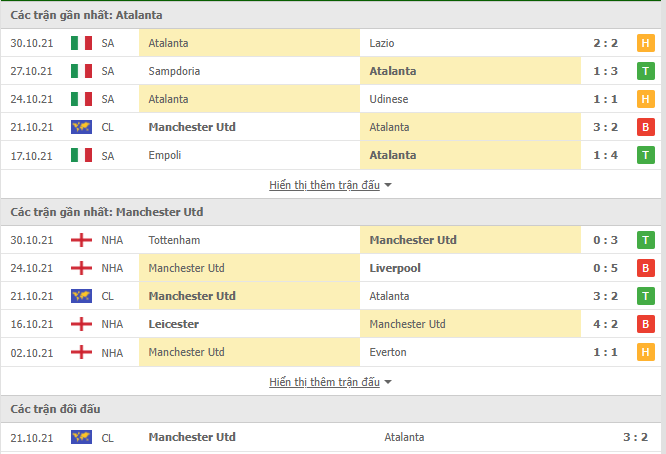Click the Champions League icon in head-to-head section
Viewport: 666px width, 454px height.
click(x=81, y=437)
